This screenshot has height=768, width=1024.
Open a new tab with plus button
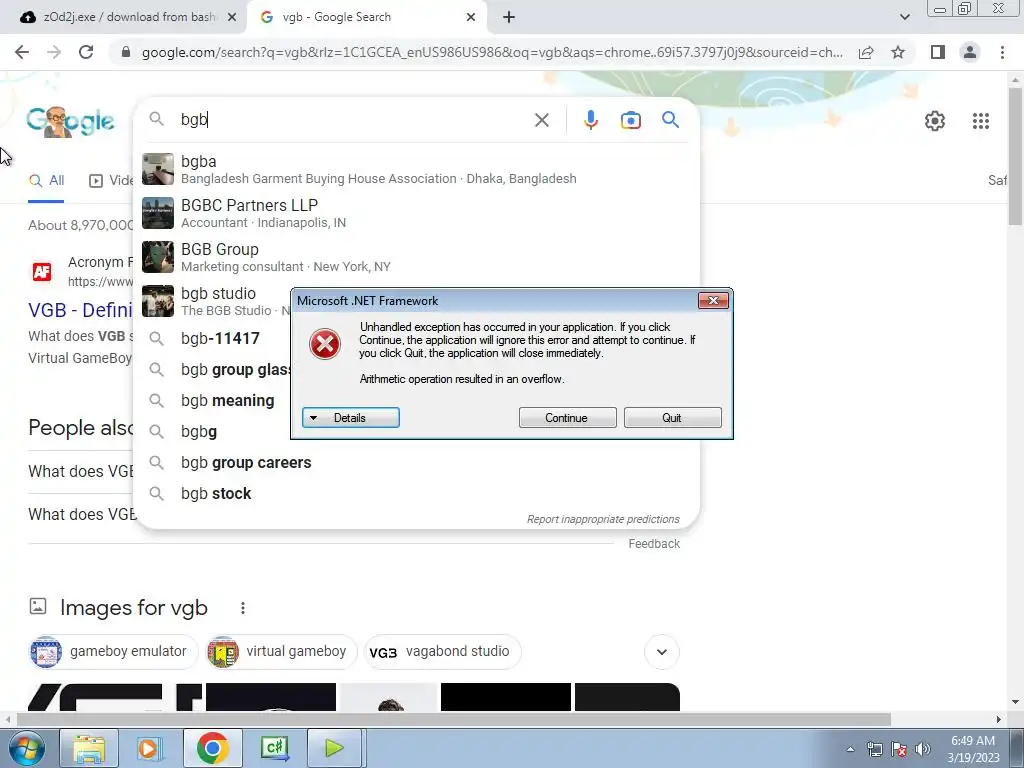tap(509, 17)
